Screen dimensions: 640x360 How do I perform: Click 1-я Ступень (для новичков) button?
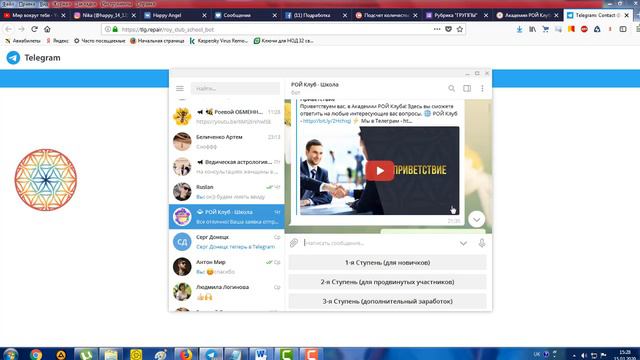pos(387,262)
